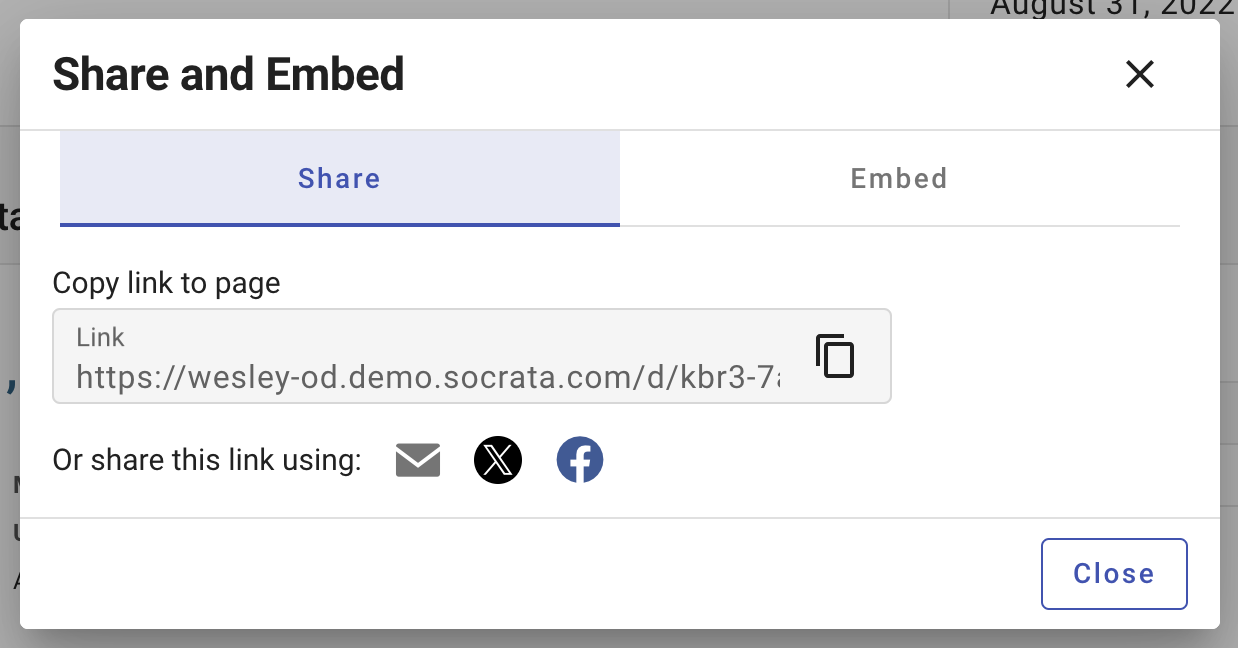Click the 'Copy link to page' label
Viewport: 1238px width, 648px height.
click(x=166, y=284)
